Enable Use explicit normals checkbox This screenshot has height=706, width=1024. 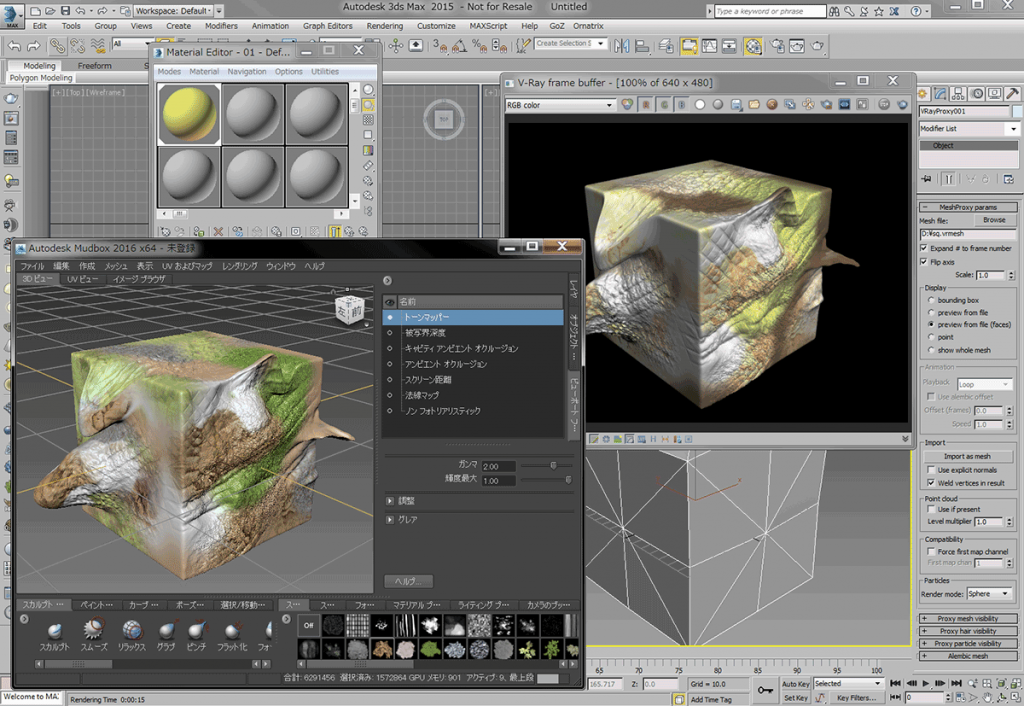pyautogui.click(x=930, y=470)
